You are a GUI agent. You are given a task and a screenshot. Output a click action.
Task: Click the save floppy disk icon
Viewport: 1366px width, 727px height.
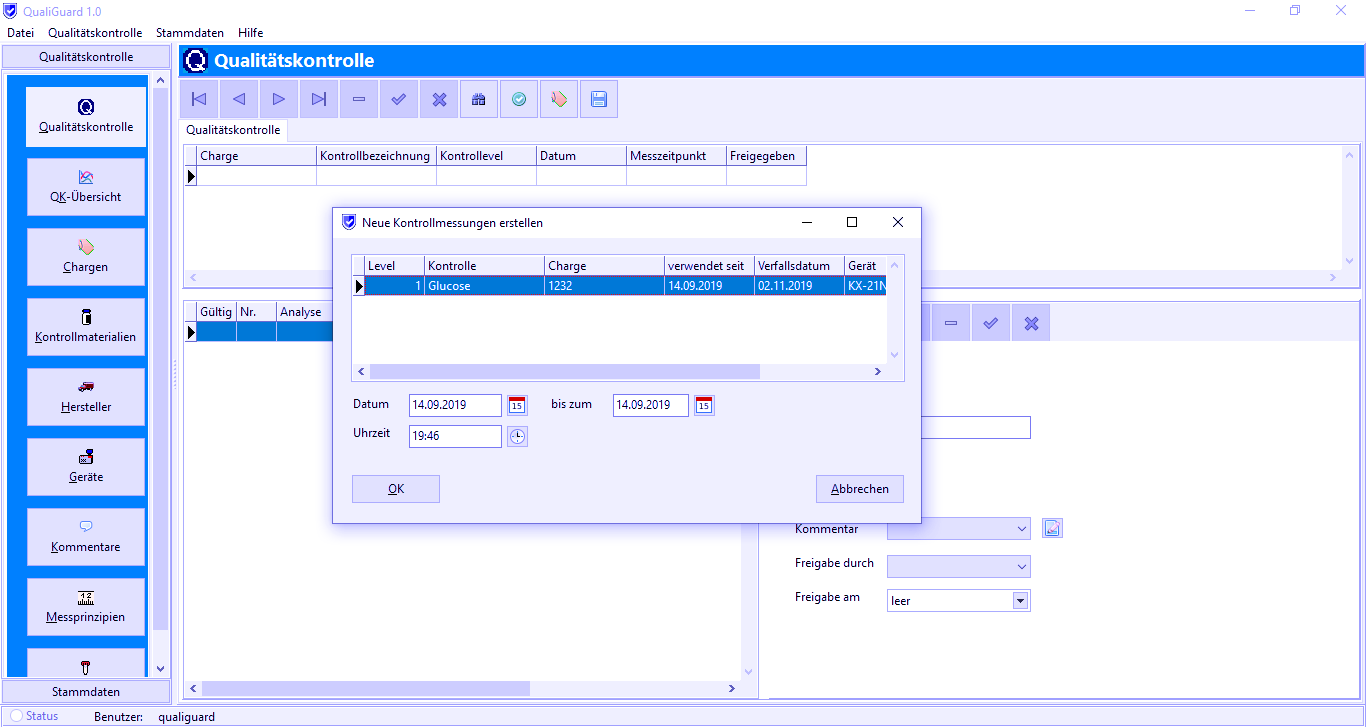[599, 99]
